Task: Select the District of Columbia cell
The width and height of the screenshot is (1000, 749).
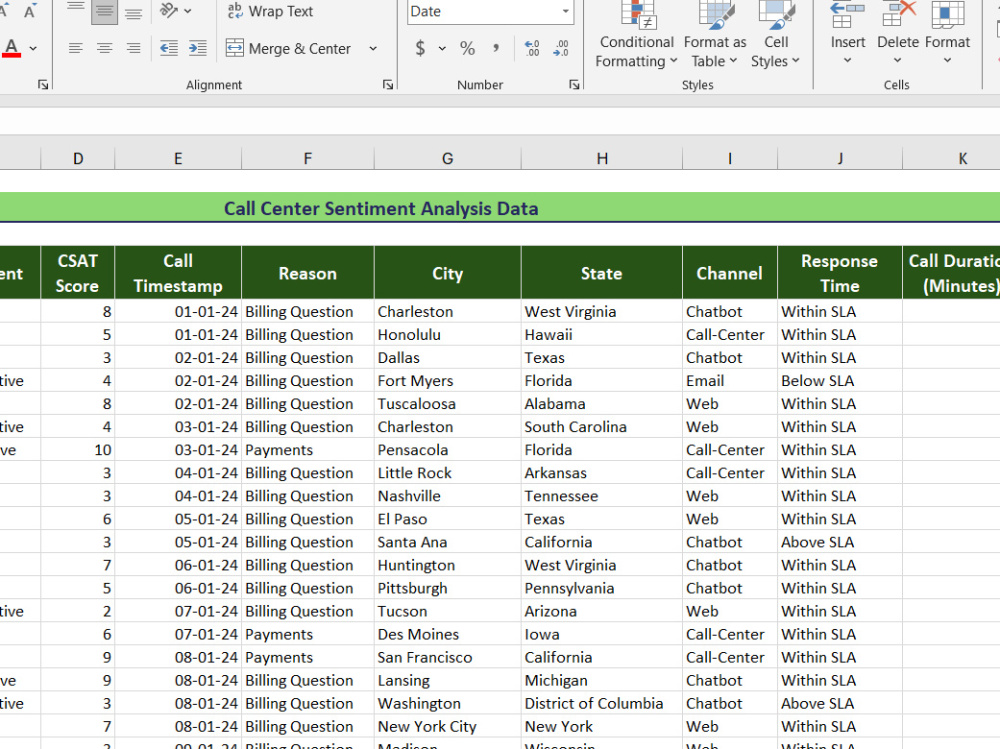Action: (x=601, y=703)
